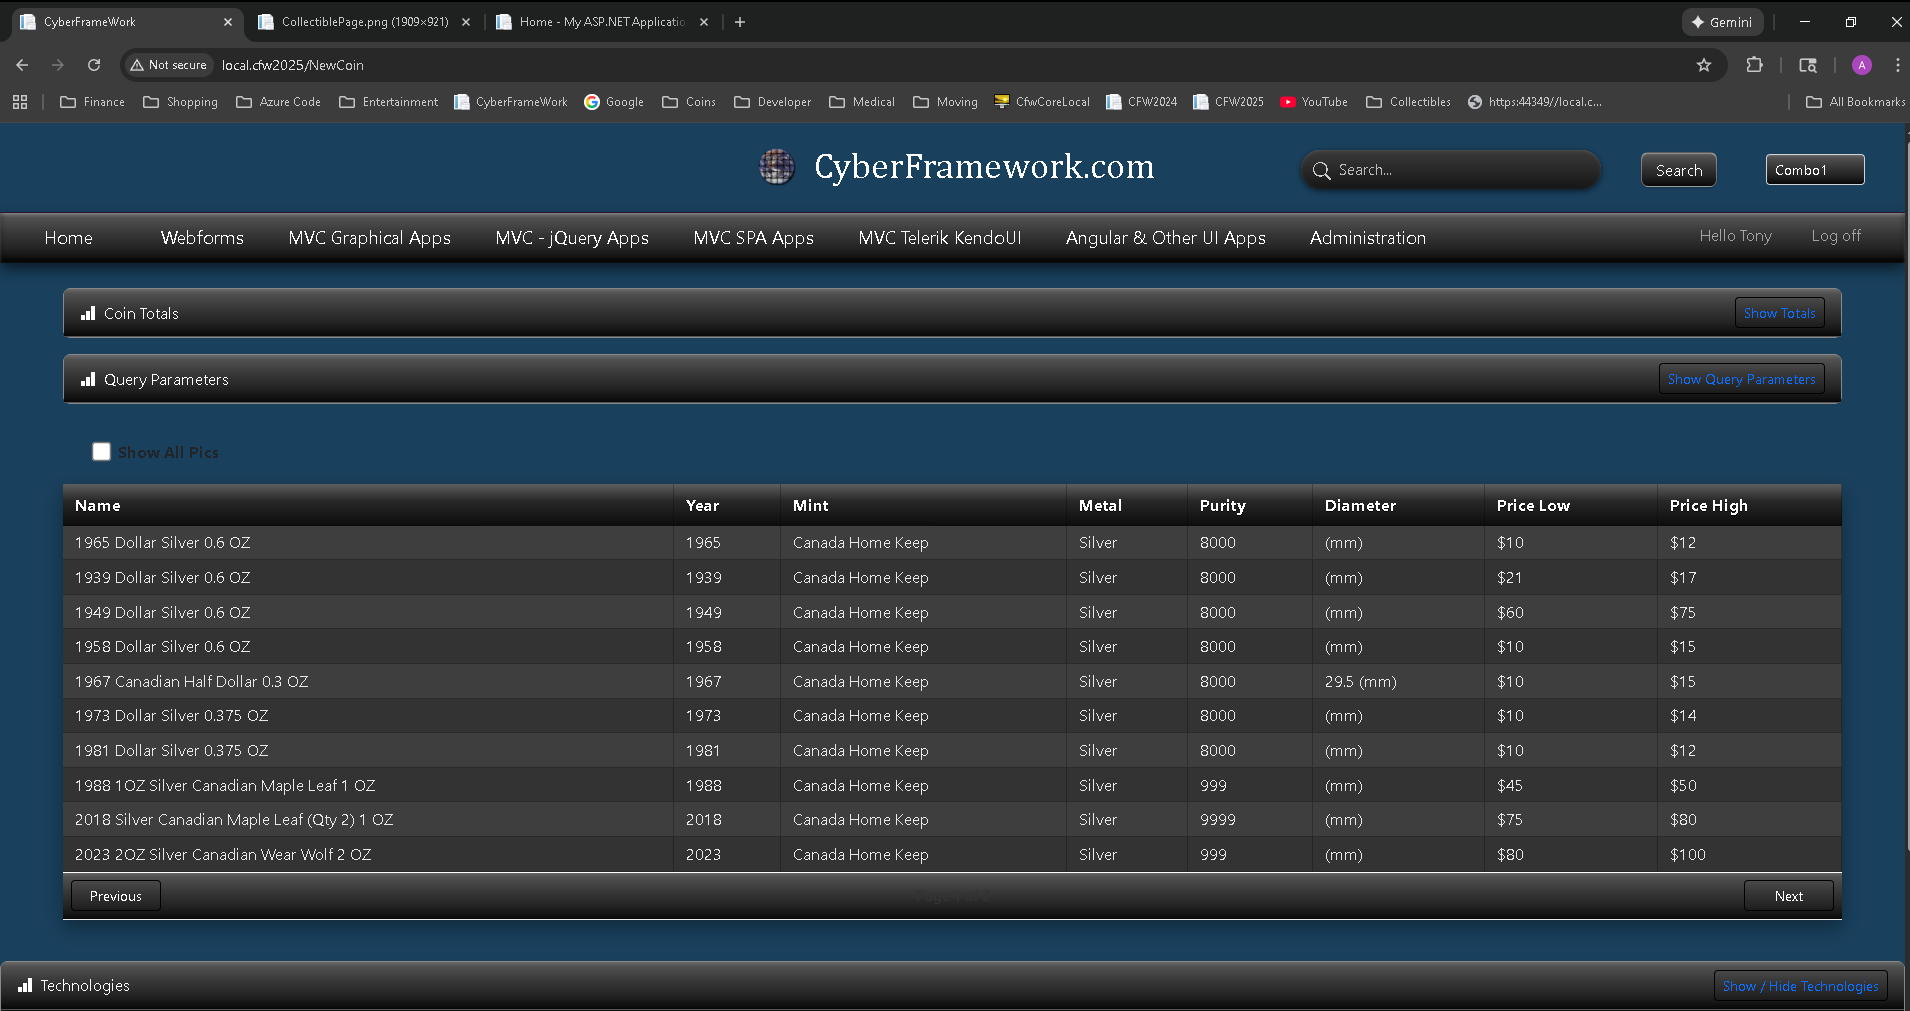Click the bookmark star in the address bar
The height and width of the screenshot is (1011, 1910).
click(x=1703, y=65)
